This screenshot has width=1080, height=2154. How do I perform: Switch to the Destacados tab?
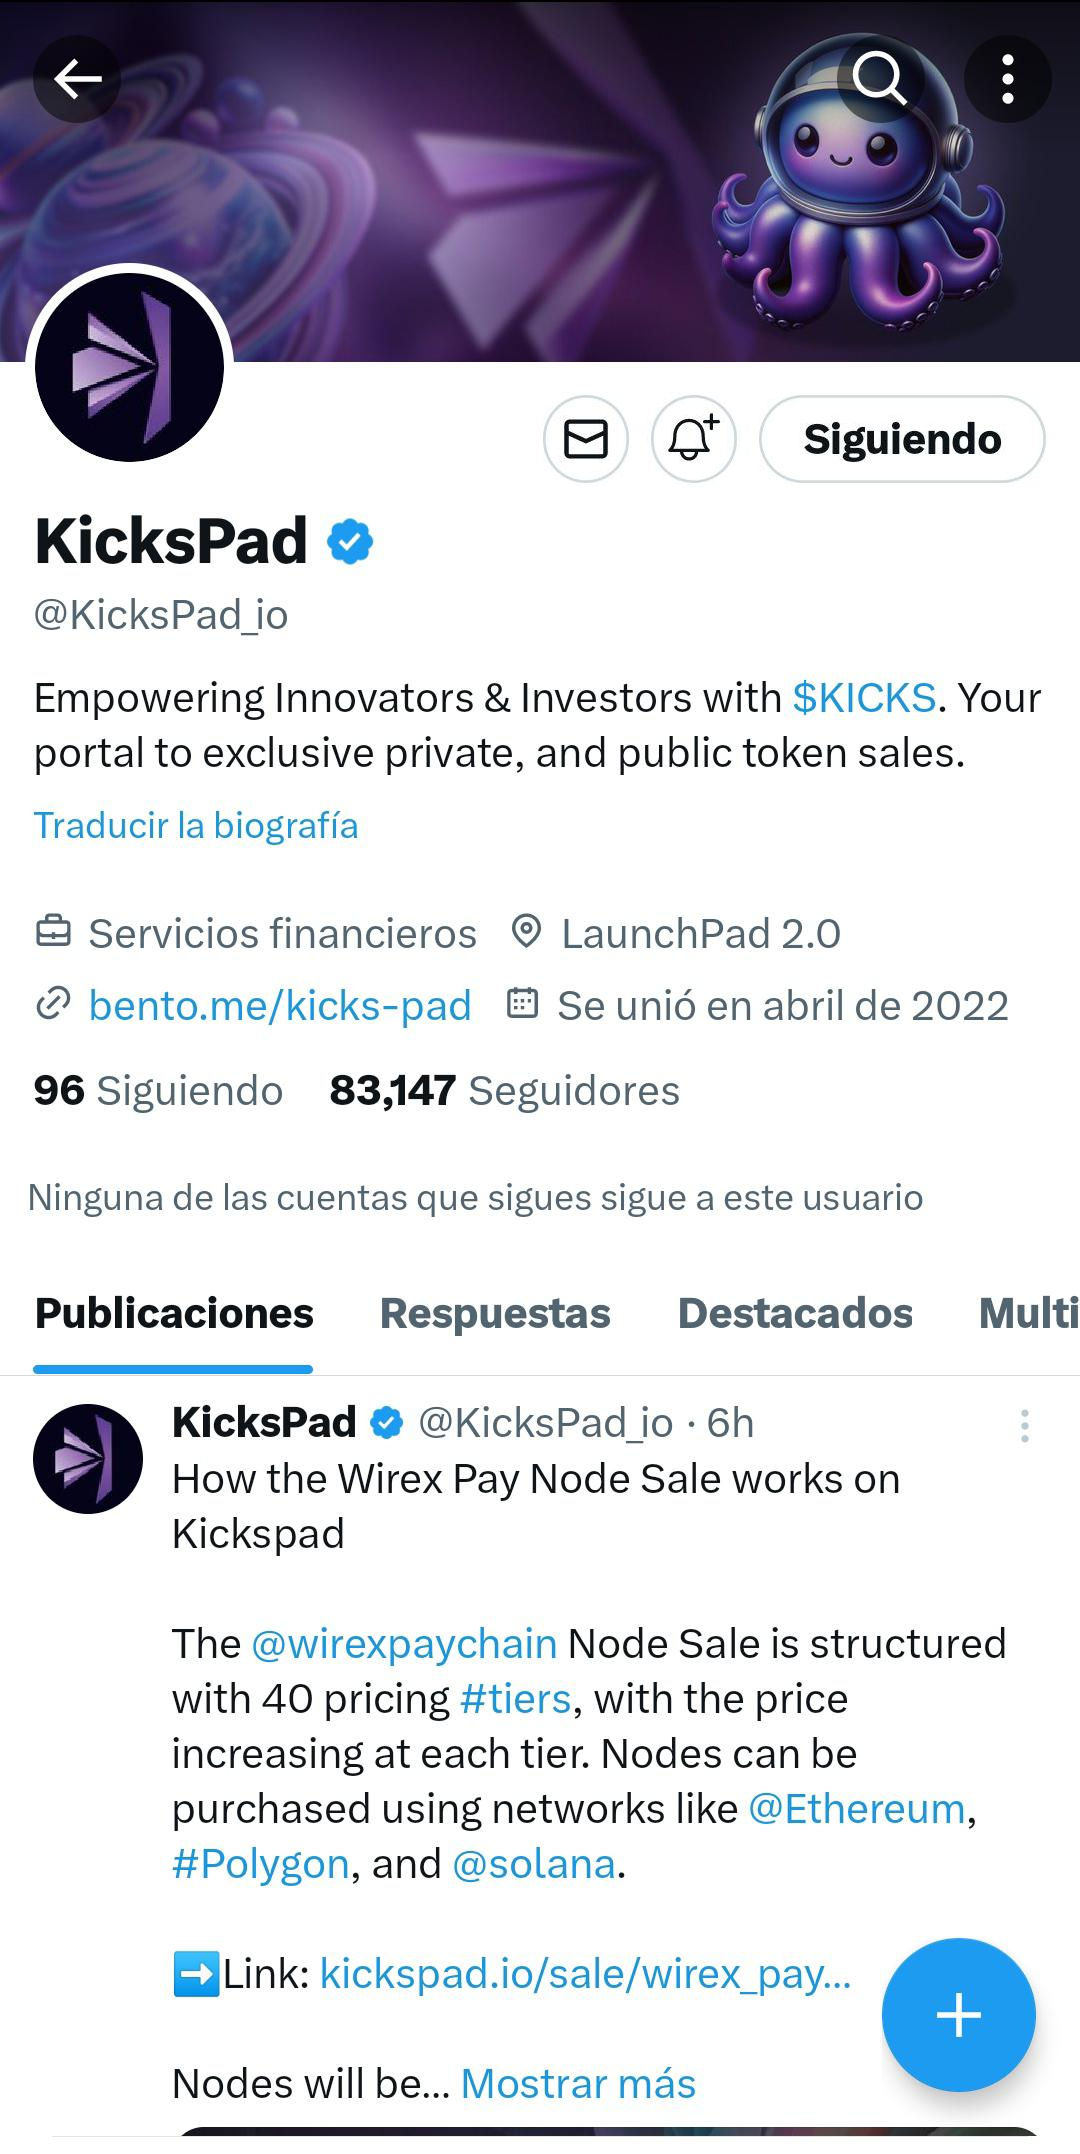coord(795,1314)
